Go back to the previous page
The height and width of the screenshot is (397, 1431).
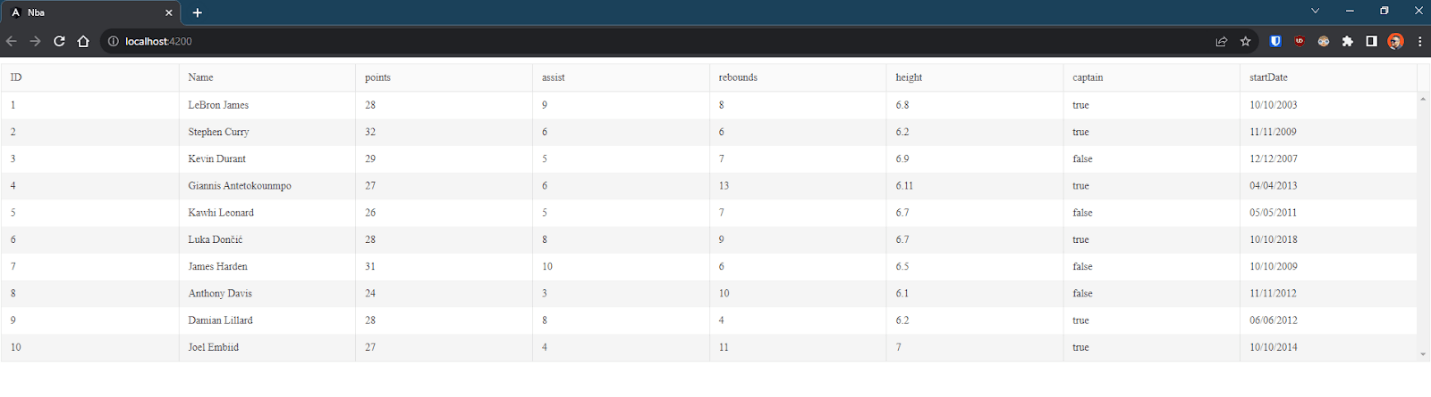click(x=11, y=41)
